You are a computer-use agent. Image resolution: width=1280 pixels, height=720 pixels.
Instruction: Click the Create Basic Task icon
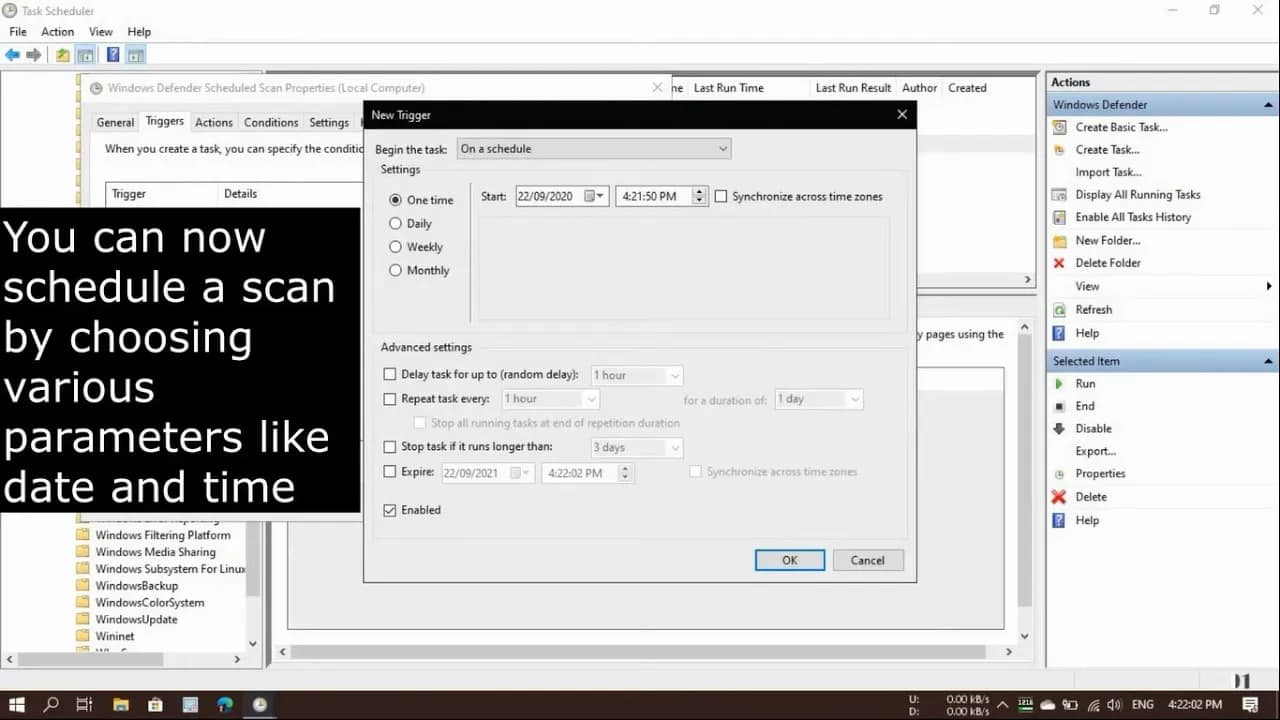tap(1059, 127)
